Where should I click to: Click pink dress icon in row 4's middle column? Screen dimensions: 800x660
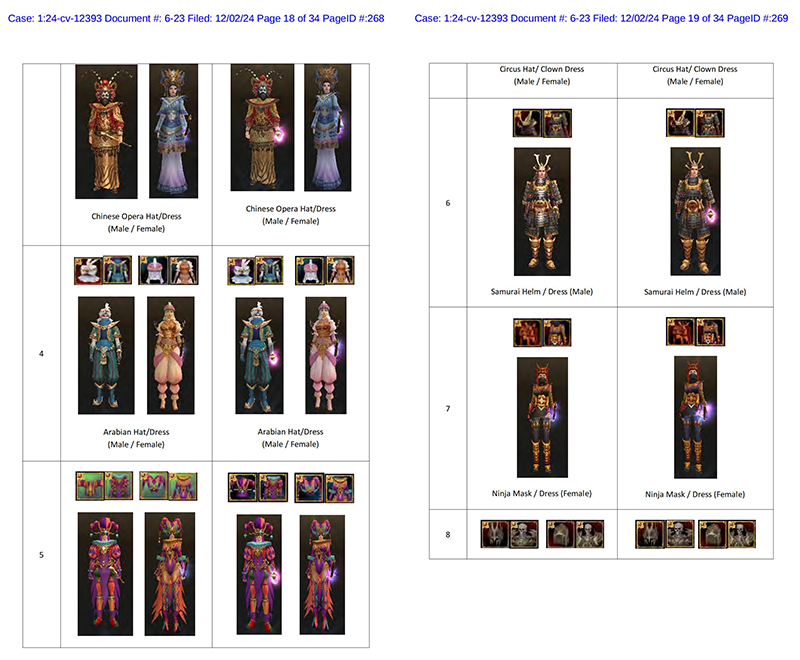tap(184, 270)
